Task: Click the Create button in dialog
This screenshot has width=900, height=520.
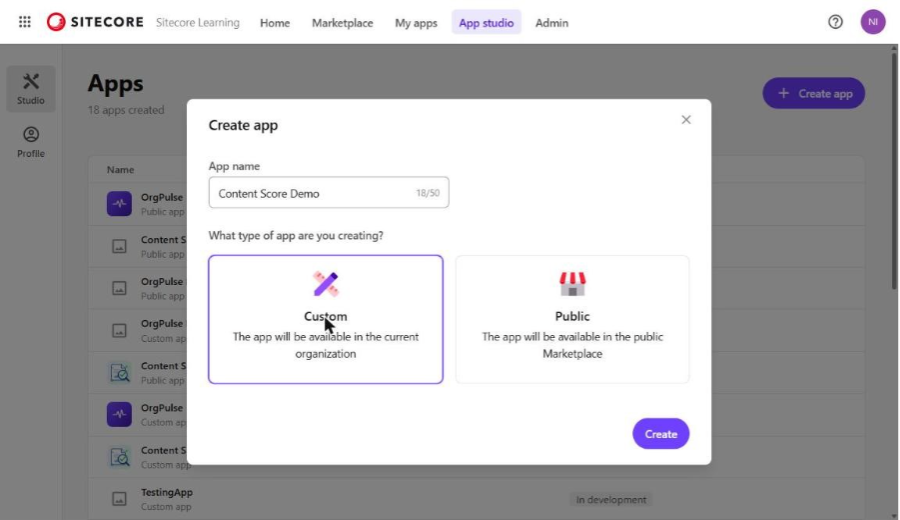Action: coord(661,434)
